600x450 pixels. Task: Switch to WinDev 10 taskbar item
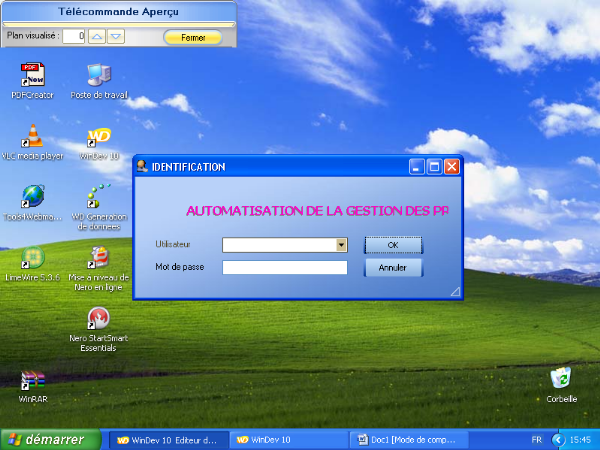[x=289, y=440]
